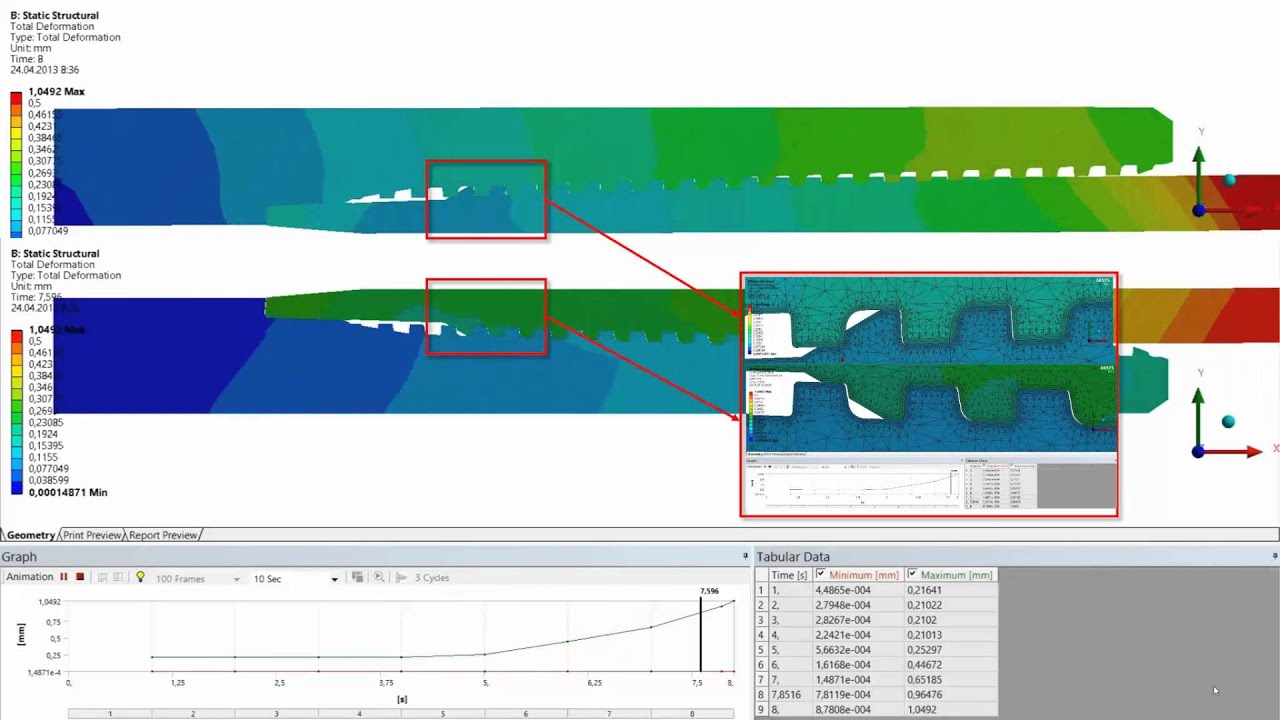
Task: Click the 3 Cycles flag control
Action: point(423,577)
